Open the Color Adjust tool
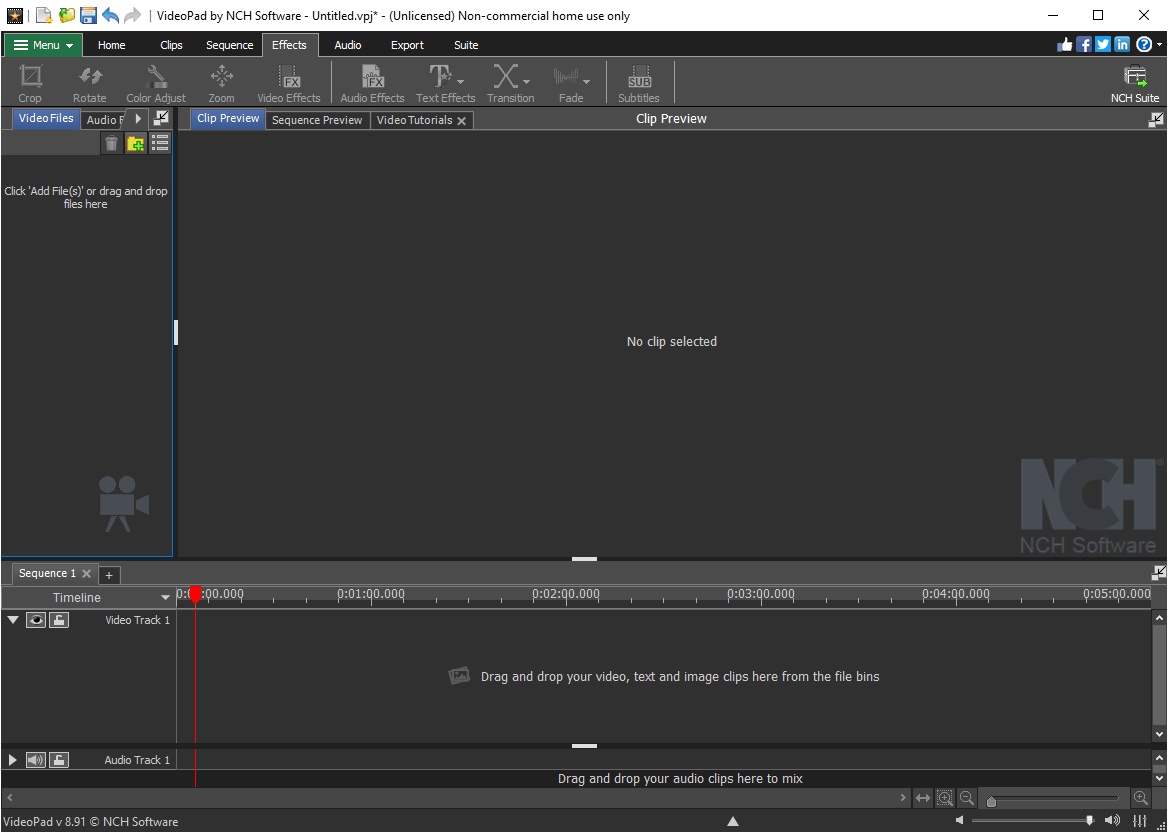Image resolution: width=1168 pixels, height=833 pixels. point(156,83)
